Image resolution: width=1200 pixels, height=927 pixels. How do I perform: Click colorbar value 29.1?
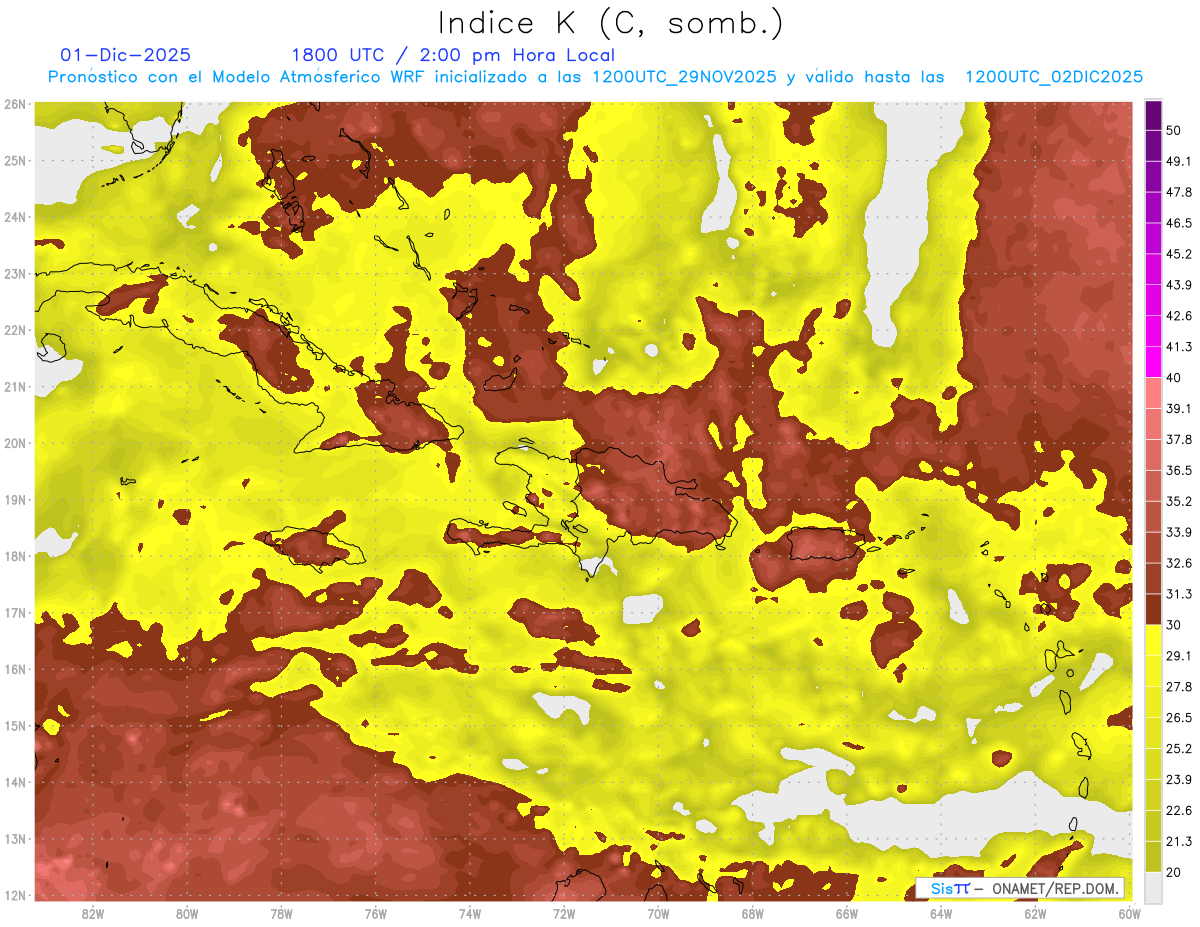pos(1178,656)
